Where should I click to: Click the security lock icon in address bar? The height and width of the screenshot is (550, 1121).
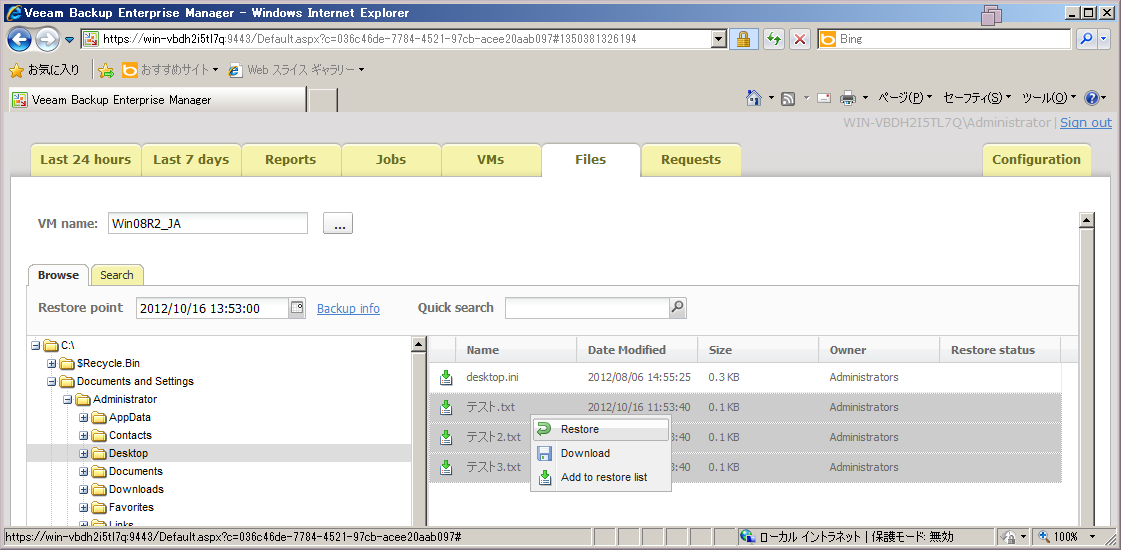[x=744, y=39]
